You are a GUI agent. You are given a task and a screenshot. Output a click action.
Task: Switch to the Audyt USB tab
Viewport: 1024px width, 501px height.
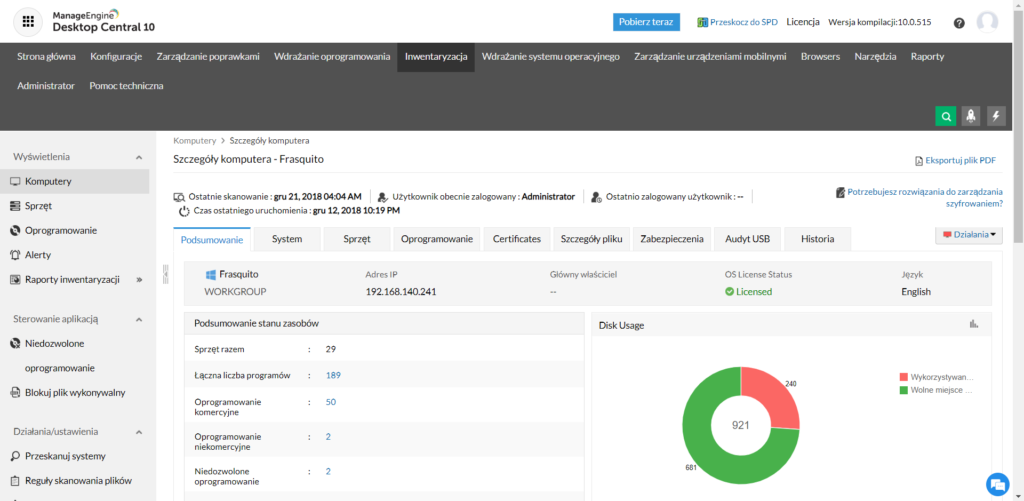pyautogui.click(x=747, y=239)
